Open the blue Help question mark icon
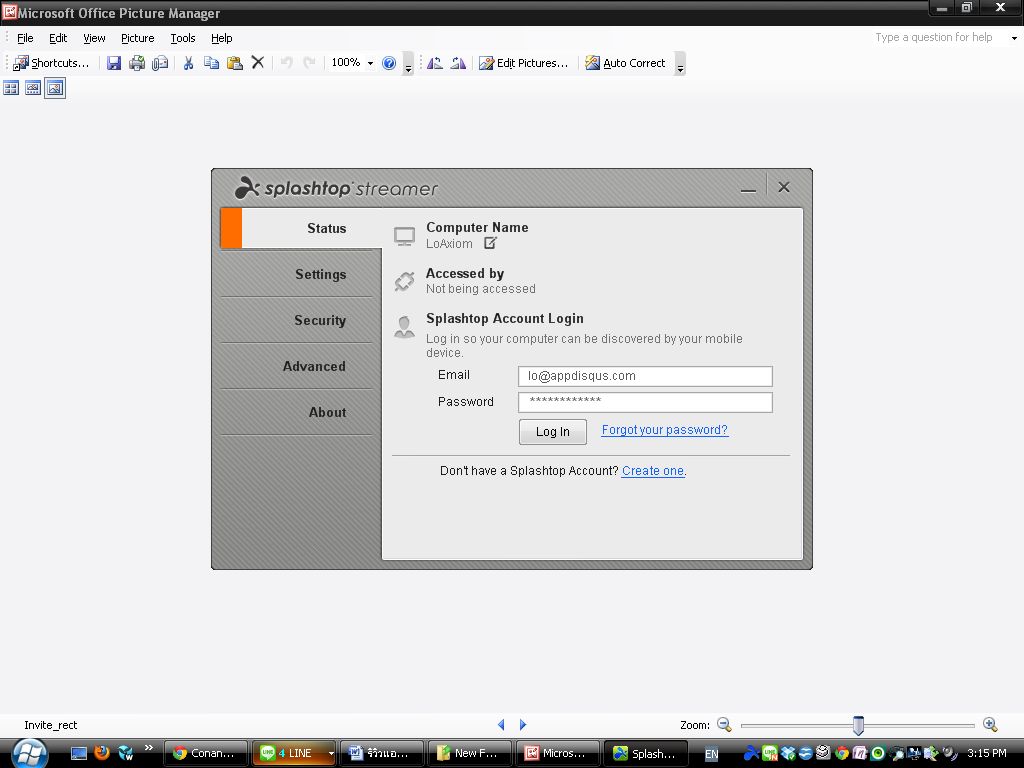This screenshot has width=1024, height=768. click(389, 63)
